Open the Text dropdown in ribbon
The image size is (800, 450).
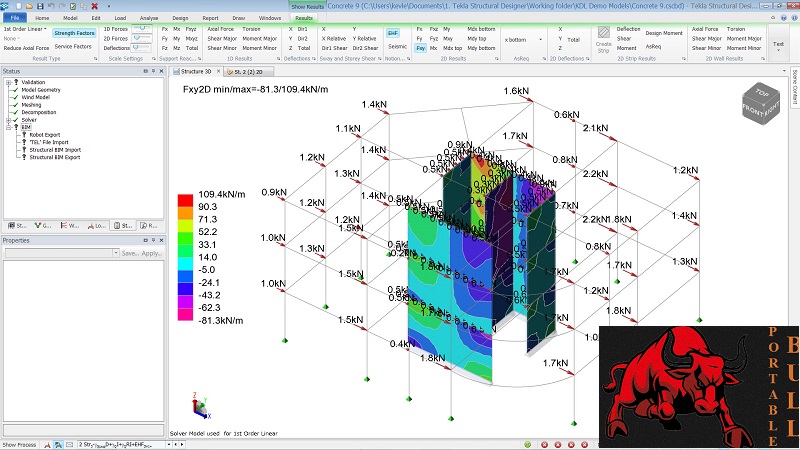(778, 46)
